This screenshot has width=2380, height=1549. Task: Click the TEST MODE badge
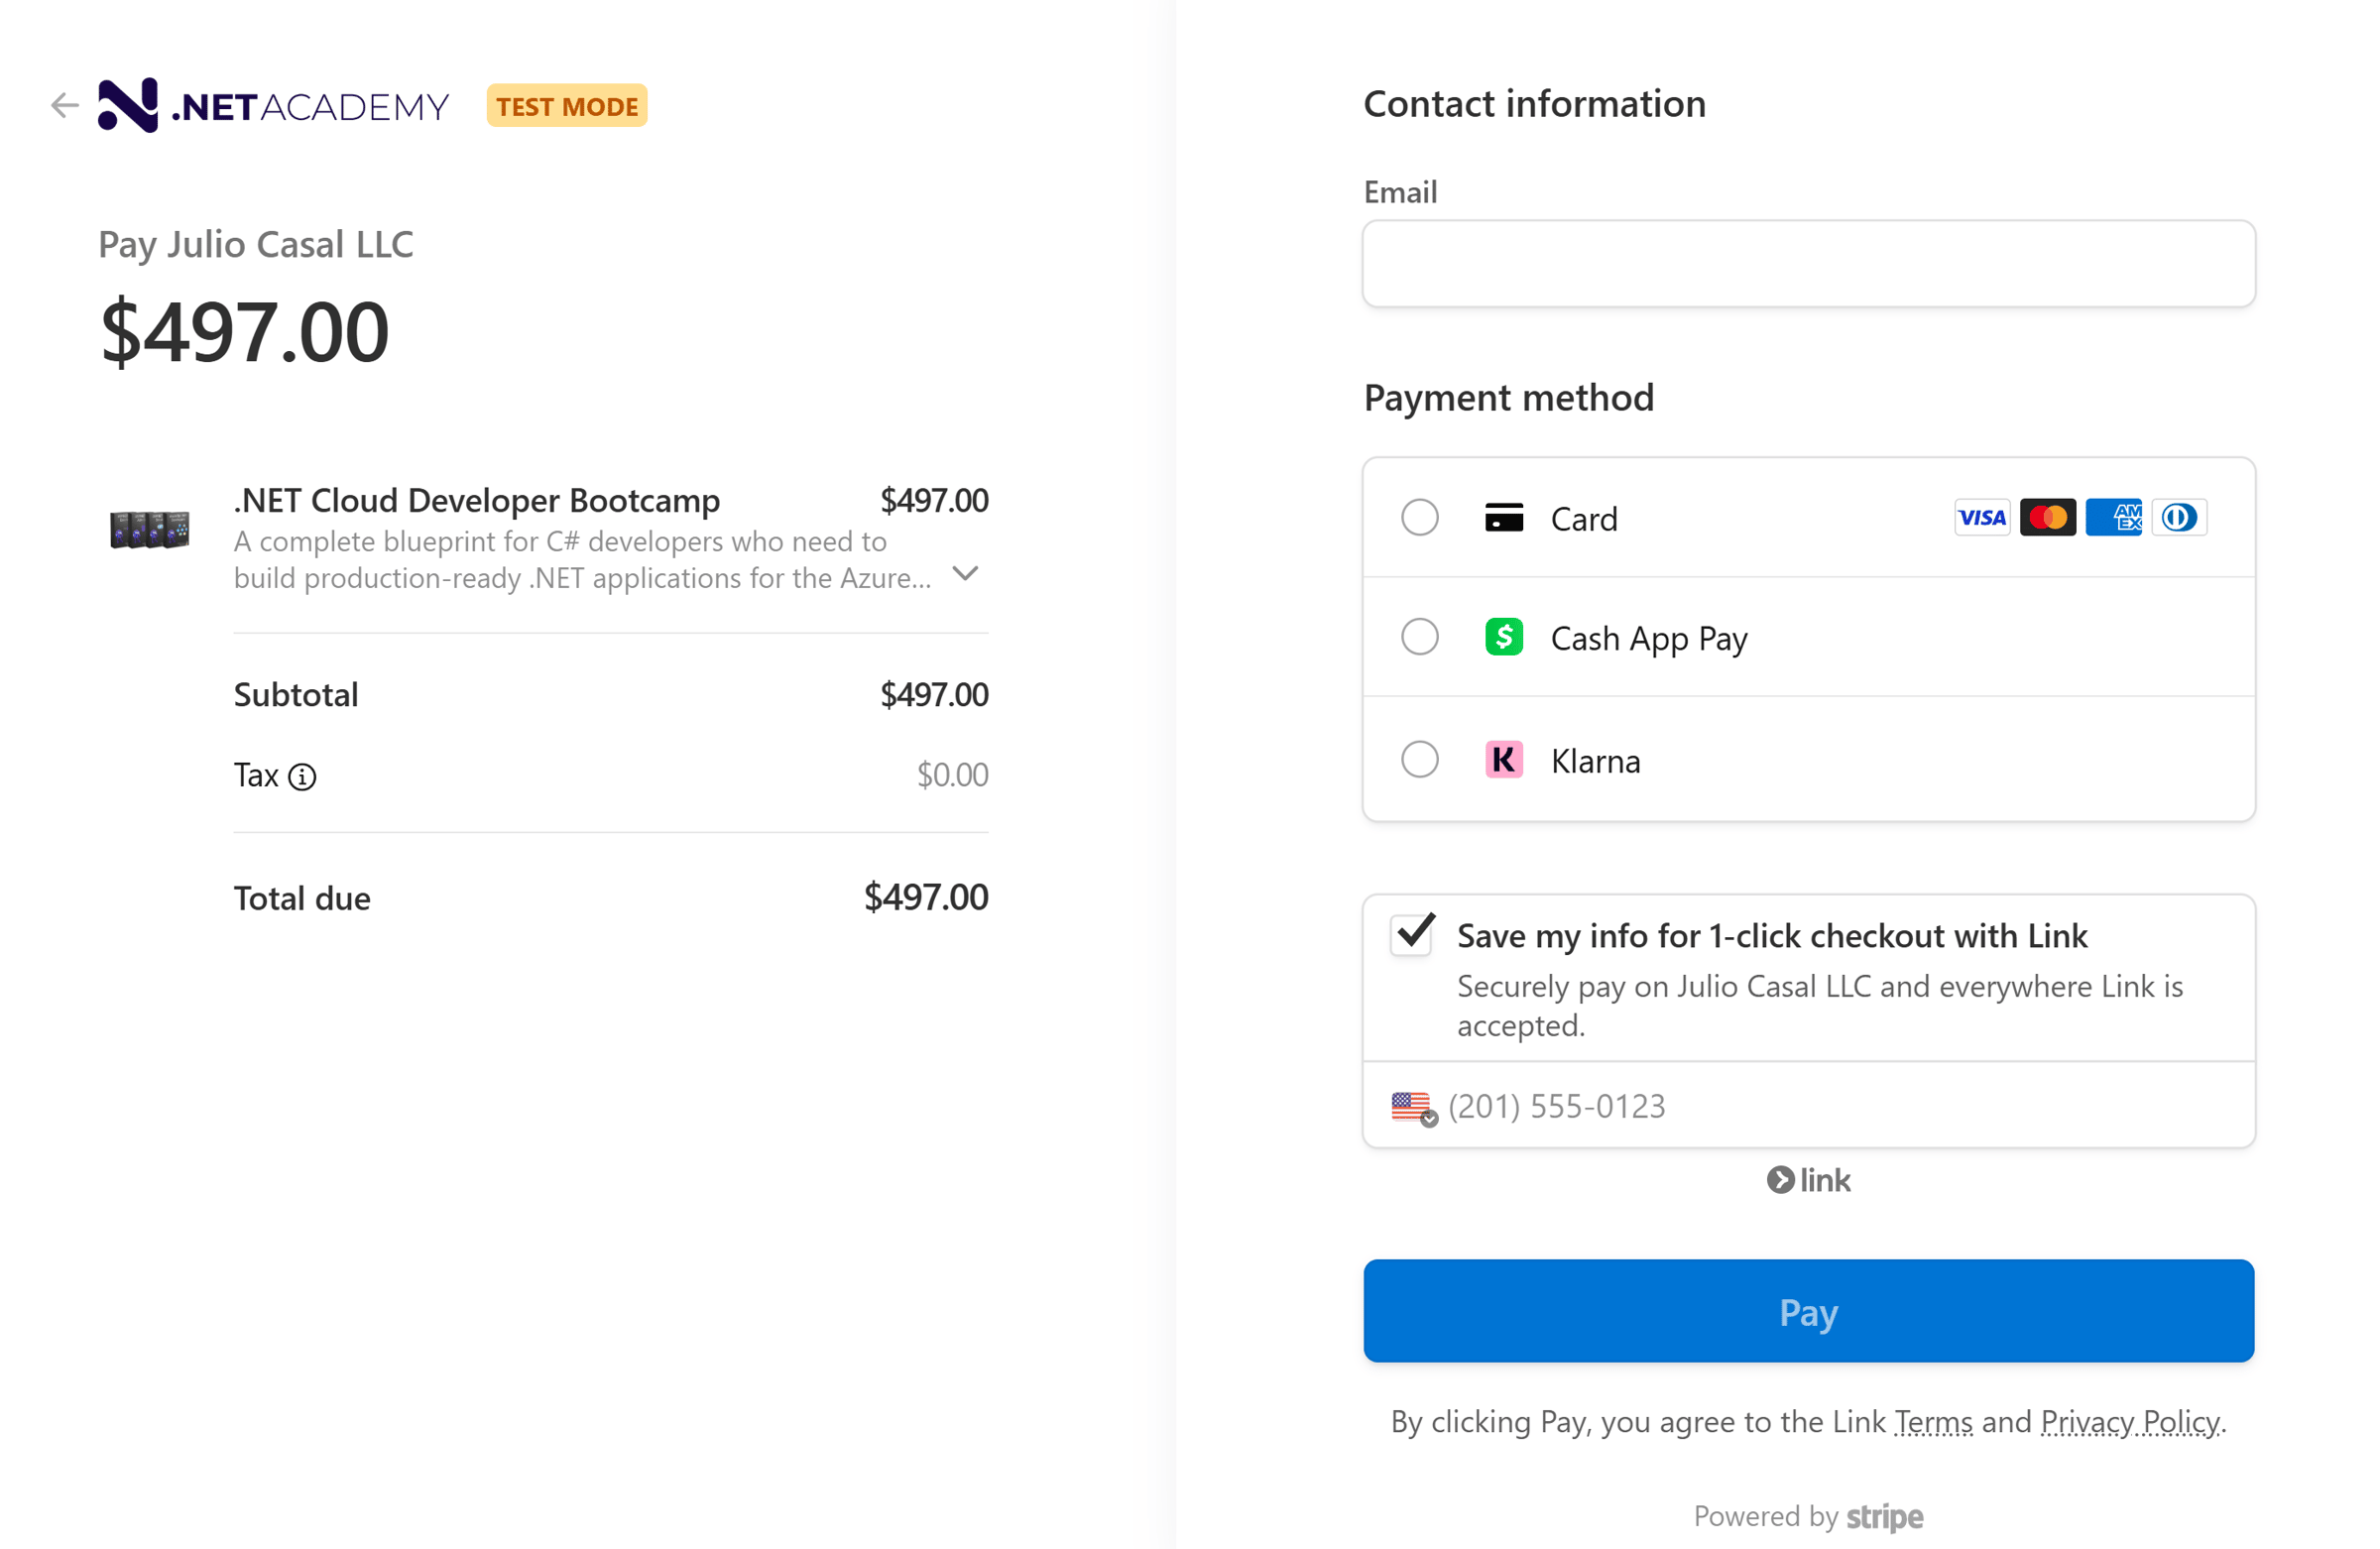[567, 106]
